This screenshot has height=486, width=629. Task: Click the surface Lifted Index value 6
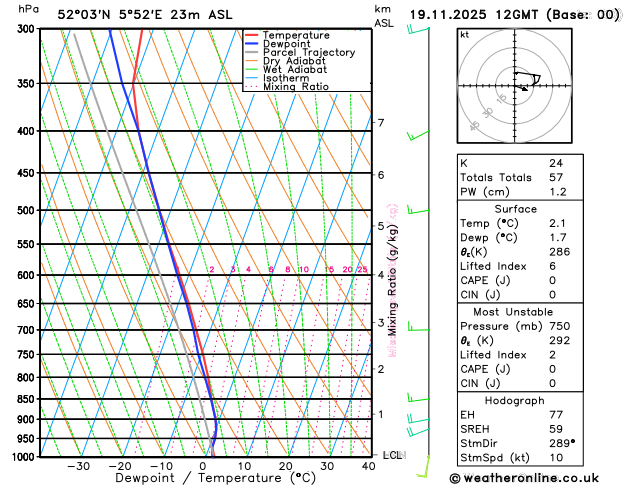tap(553, 266)
